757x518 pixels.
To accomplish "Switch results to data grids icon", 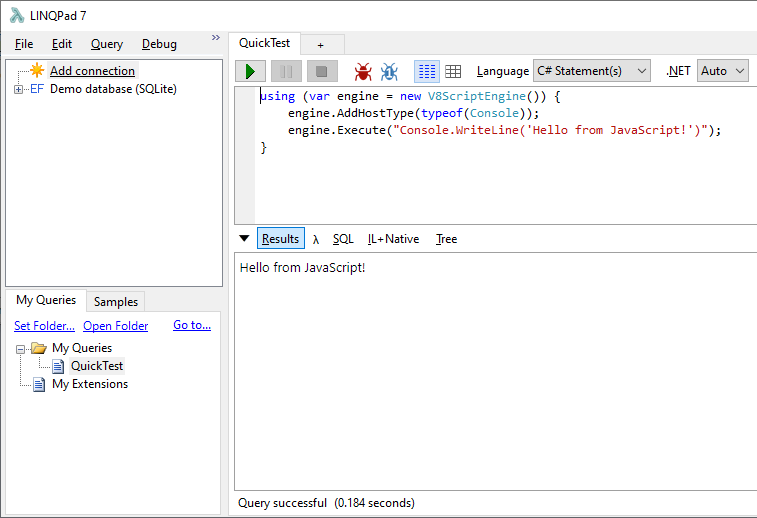I will pos(453,71).
